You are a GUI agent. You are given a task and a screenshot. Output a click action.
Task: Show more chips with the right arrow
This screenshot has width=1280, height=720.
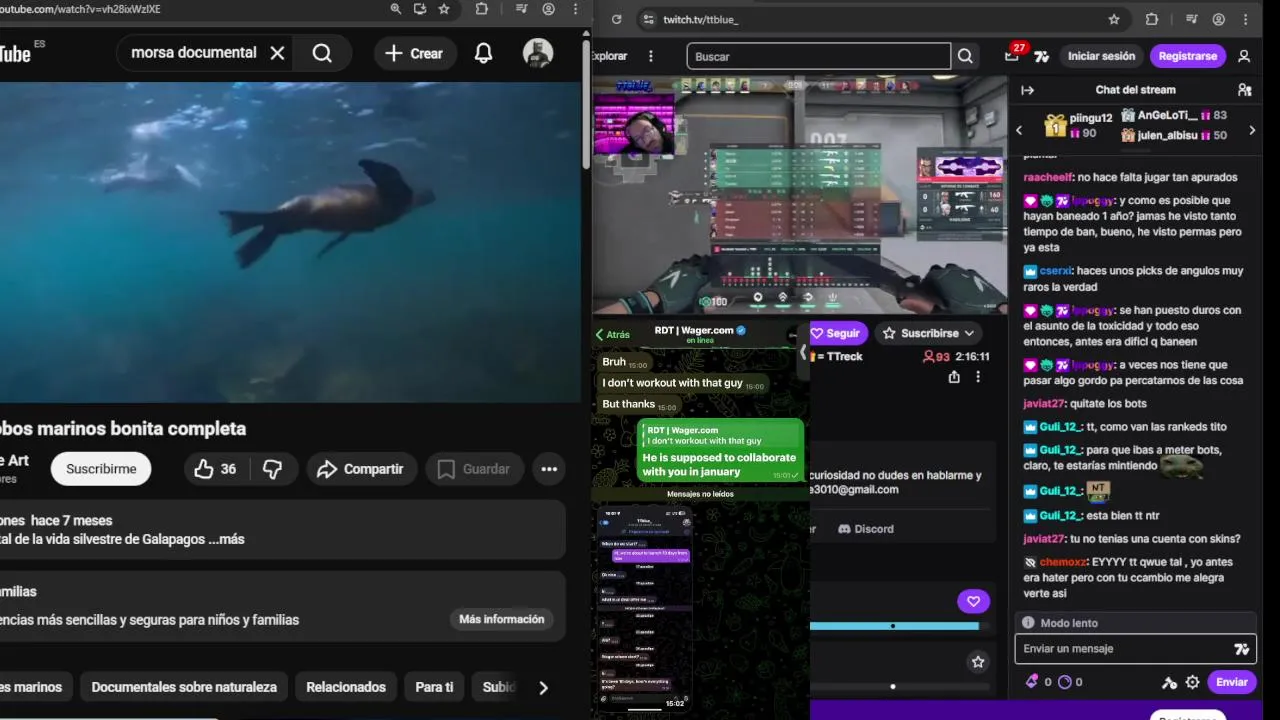click(543, 687)
